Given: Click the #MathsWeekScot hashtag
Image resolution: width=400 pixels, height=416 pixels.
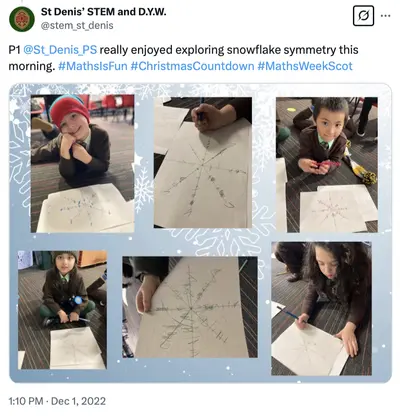Looking at the screenshot, I should (305, 66).
